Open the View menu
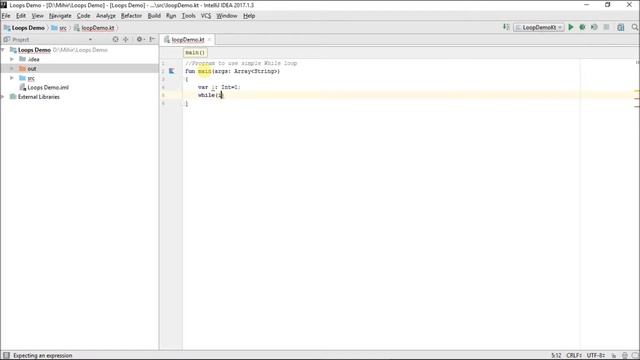Image resolution: width=640 pixels, height=360 pixels. click(x=38, y=16)
